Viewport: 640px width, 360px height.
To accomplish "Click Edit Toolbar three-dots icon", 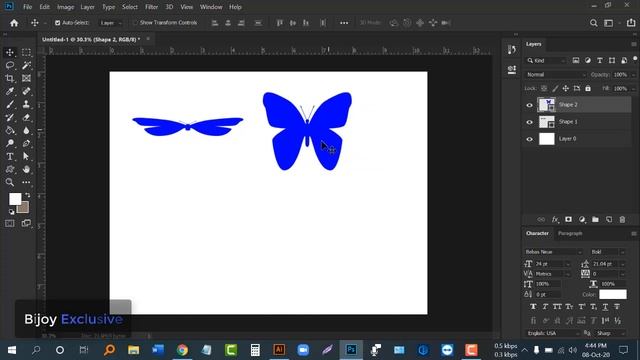I will click(x=26, y=182).
